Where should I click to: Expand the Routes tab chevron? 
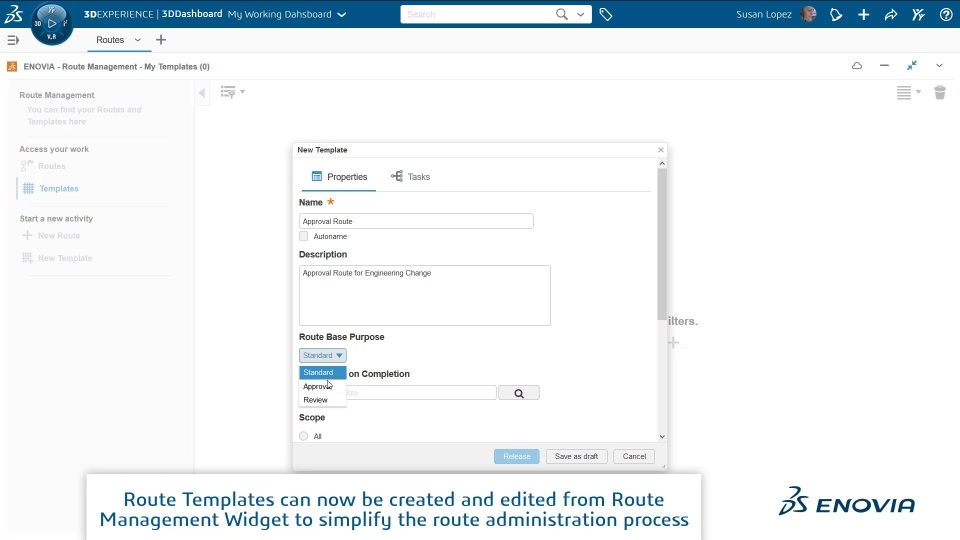[138, 40]
